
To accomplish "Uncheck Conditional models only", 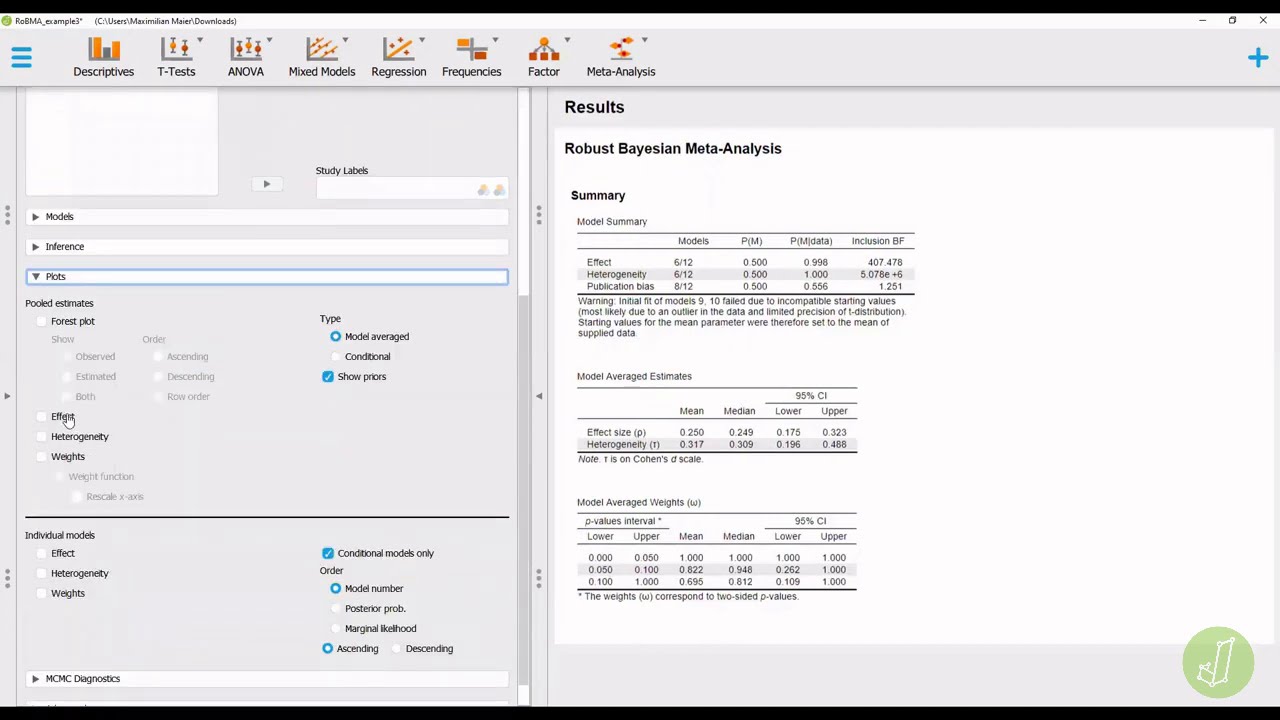I will [x=328, y=553].
